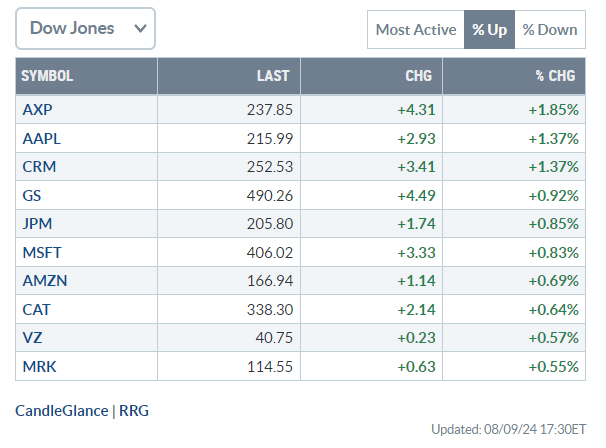Select the % Up tab

[489, 30]
